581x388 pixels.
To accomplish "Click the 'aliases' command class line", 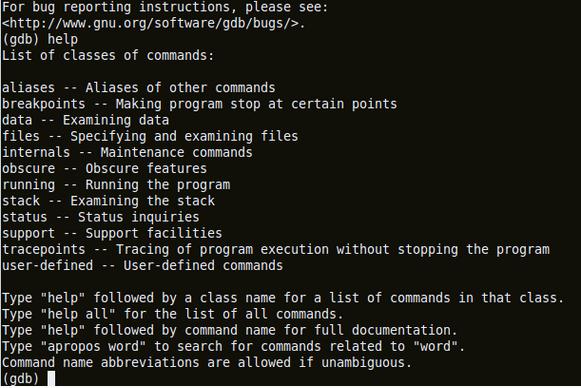I will coord(139,88).
